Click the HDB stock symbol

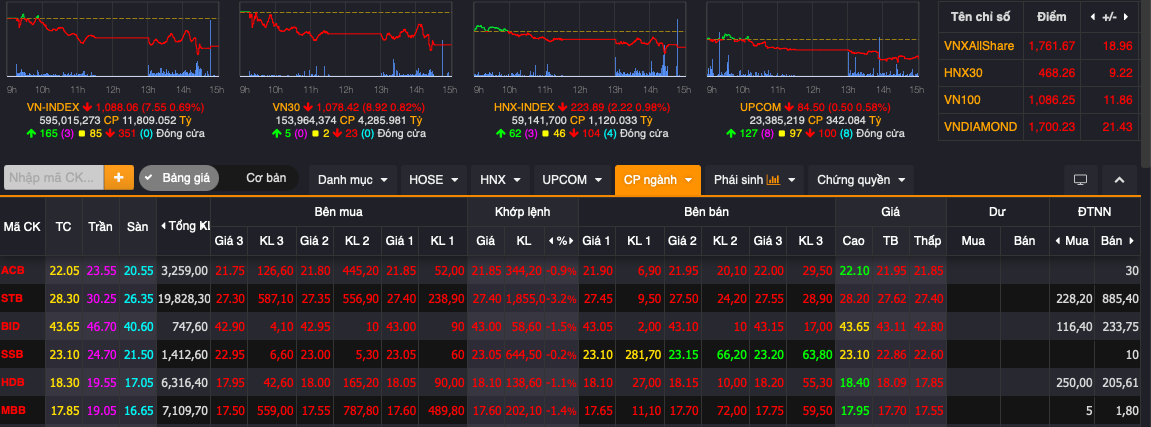point(12,382)
